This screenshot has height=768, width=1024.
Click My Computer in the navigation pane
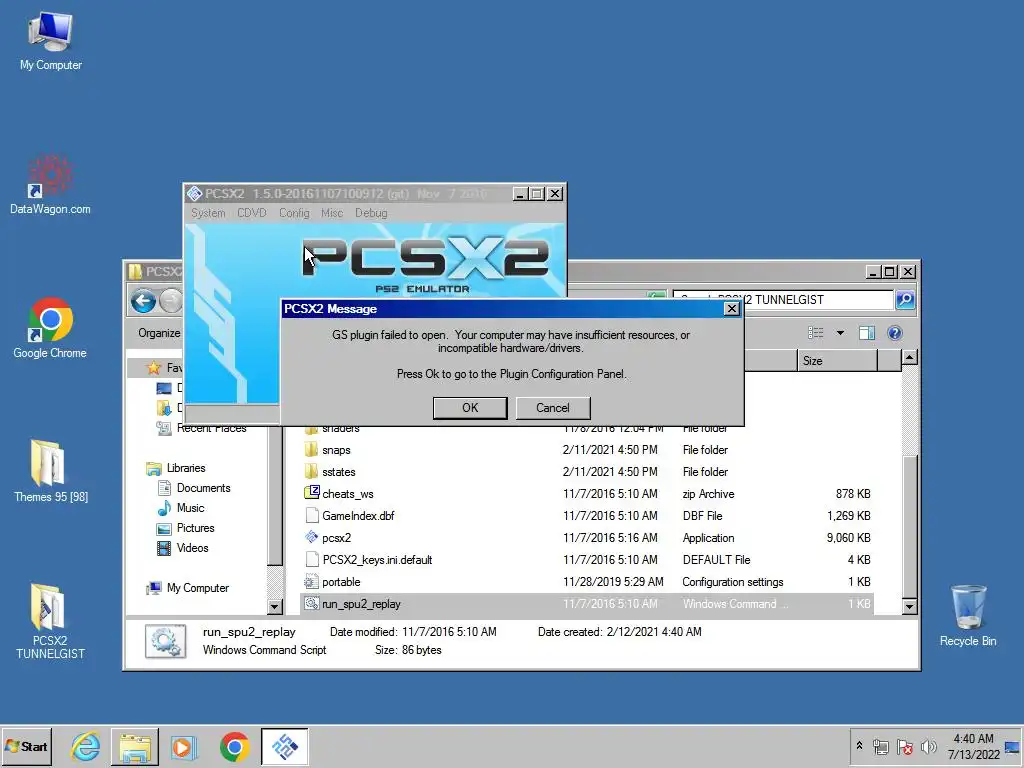click(x=197, y=588)
